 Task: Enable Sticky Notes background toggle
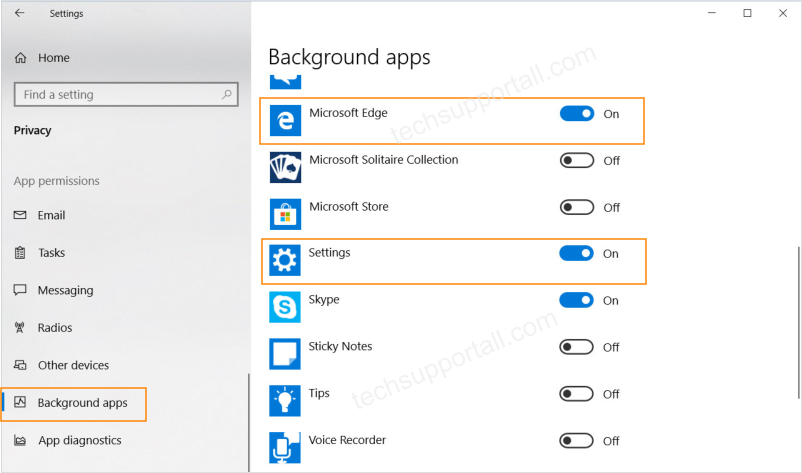point(576,347)
